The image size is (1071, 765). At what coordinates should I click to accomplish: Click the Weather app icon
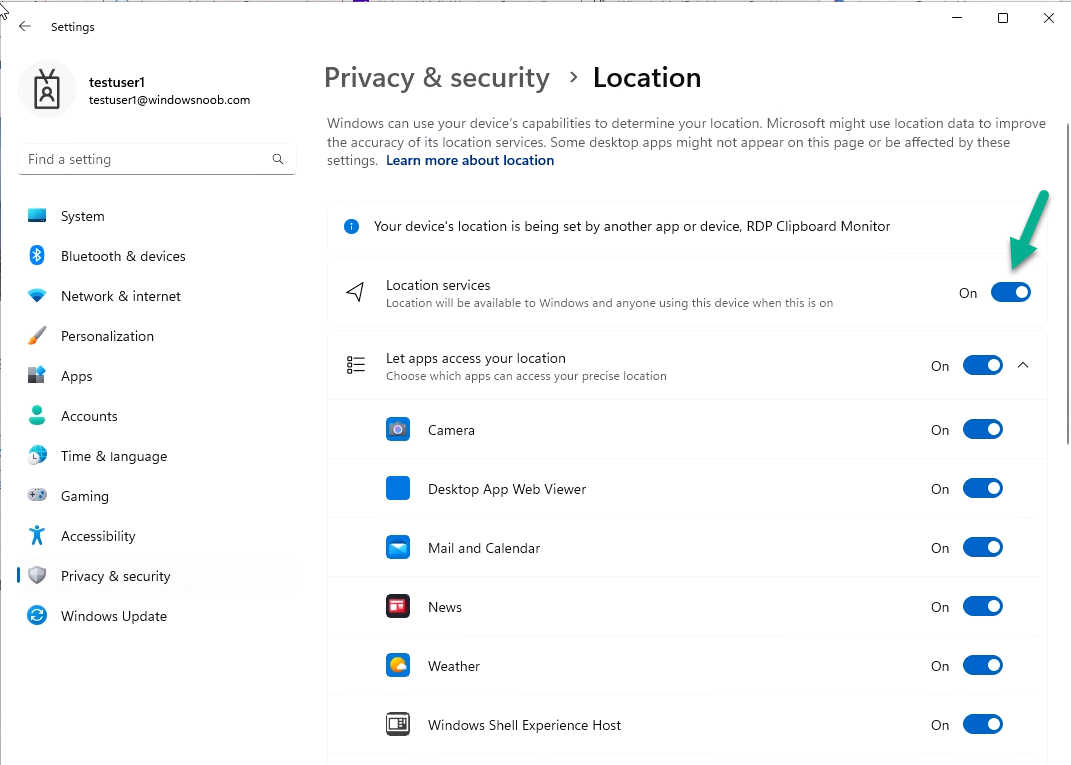point(398,665)
